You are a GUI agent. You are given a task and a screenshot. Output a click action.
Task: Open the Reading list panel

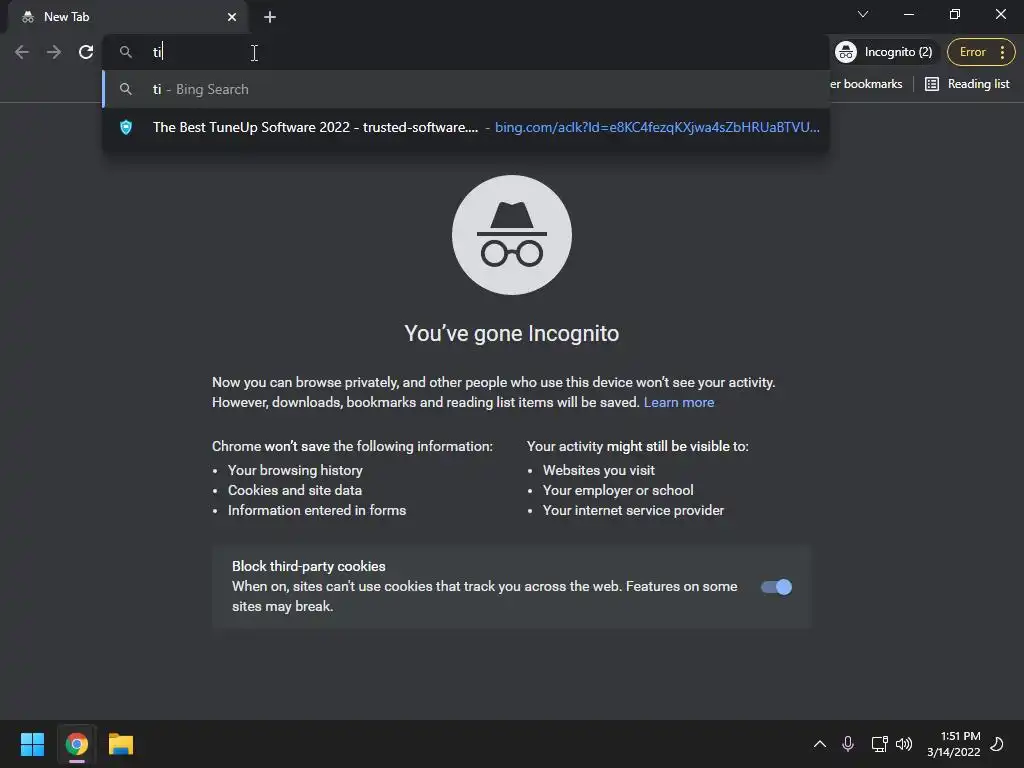(x=967, y=84)
